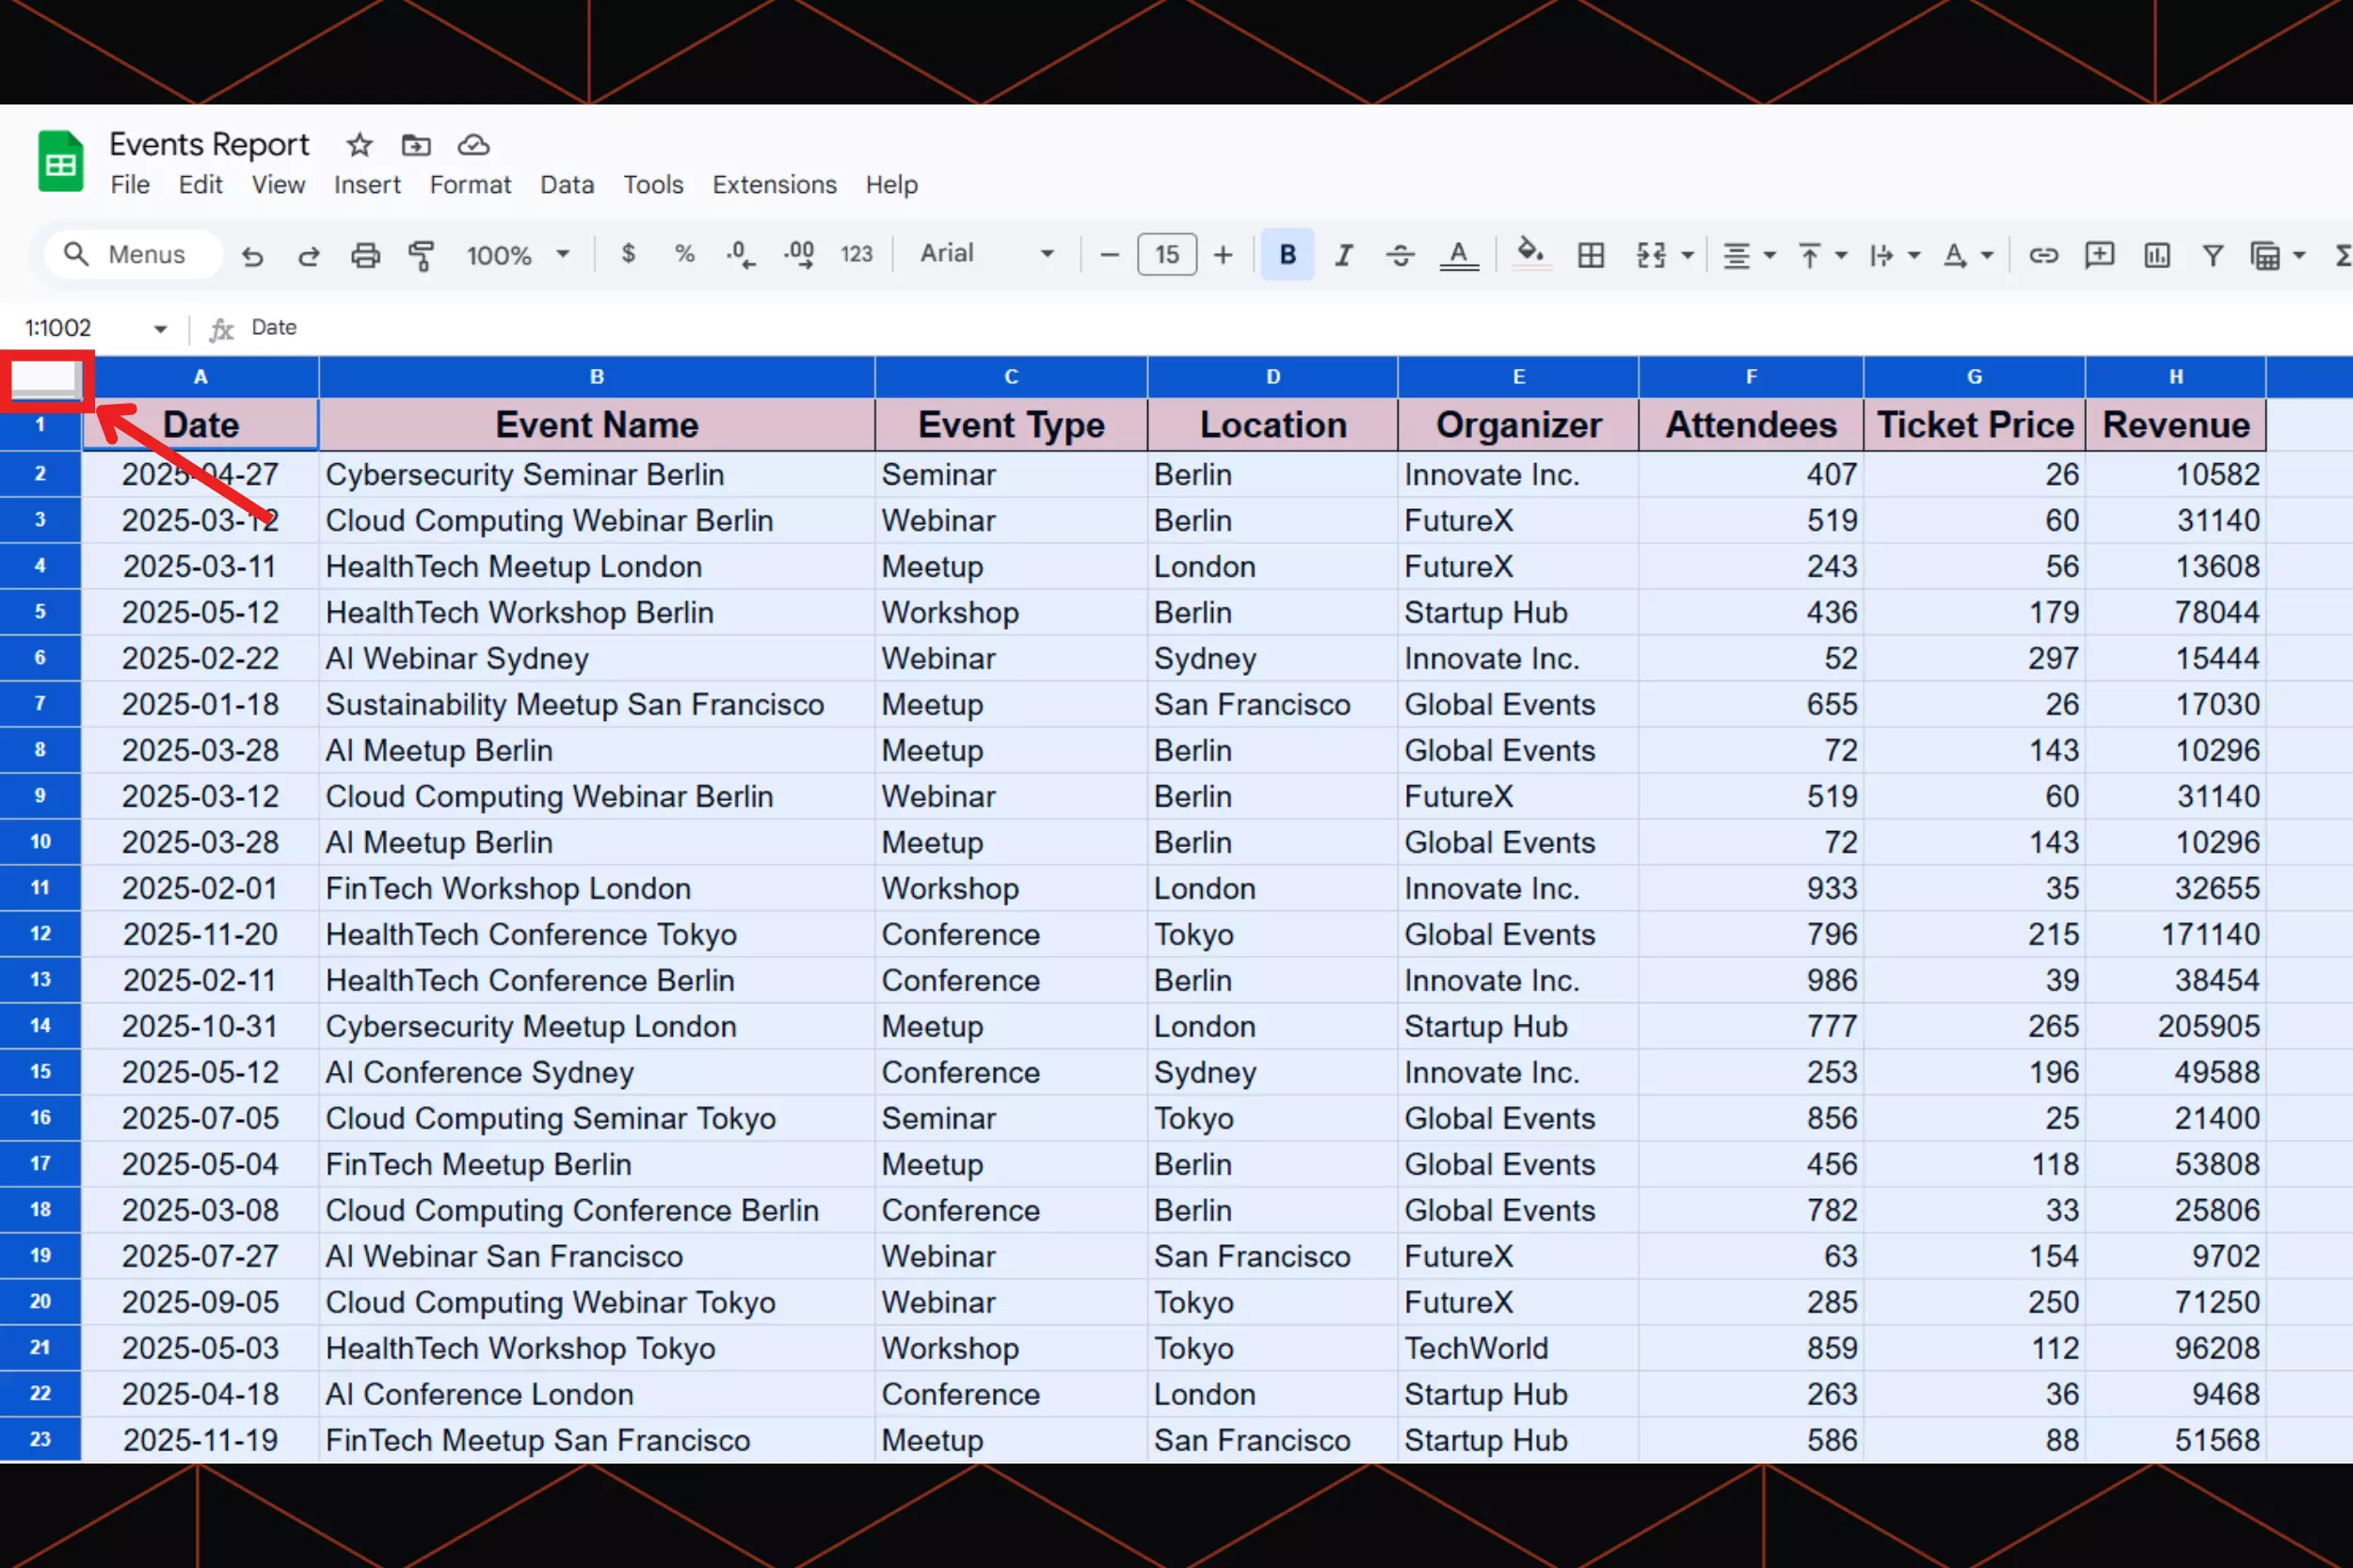Click the print icon
This screenshot has width=2353, height=1568.
(365, 256)
